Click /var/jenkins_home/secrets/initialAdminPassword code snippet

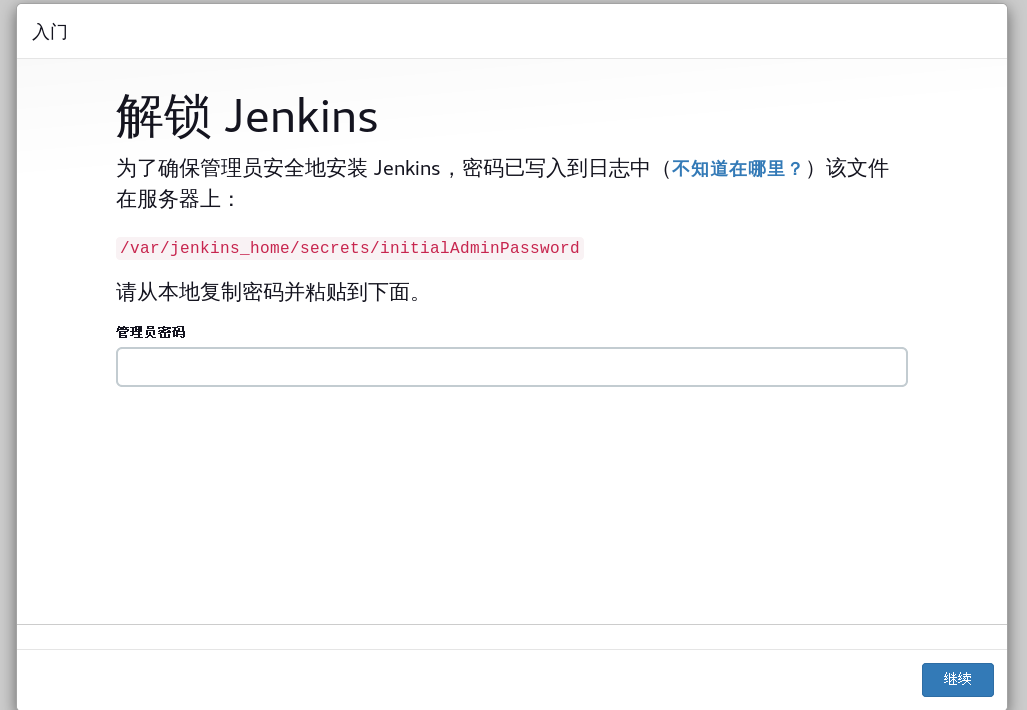pos(349,249)
